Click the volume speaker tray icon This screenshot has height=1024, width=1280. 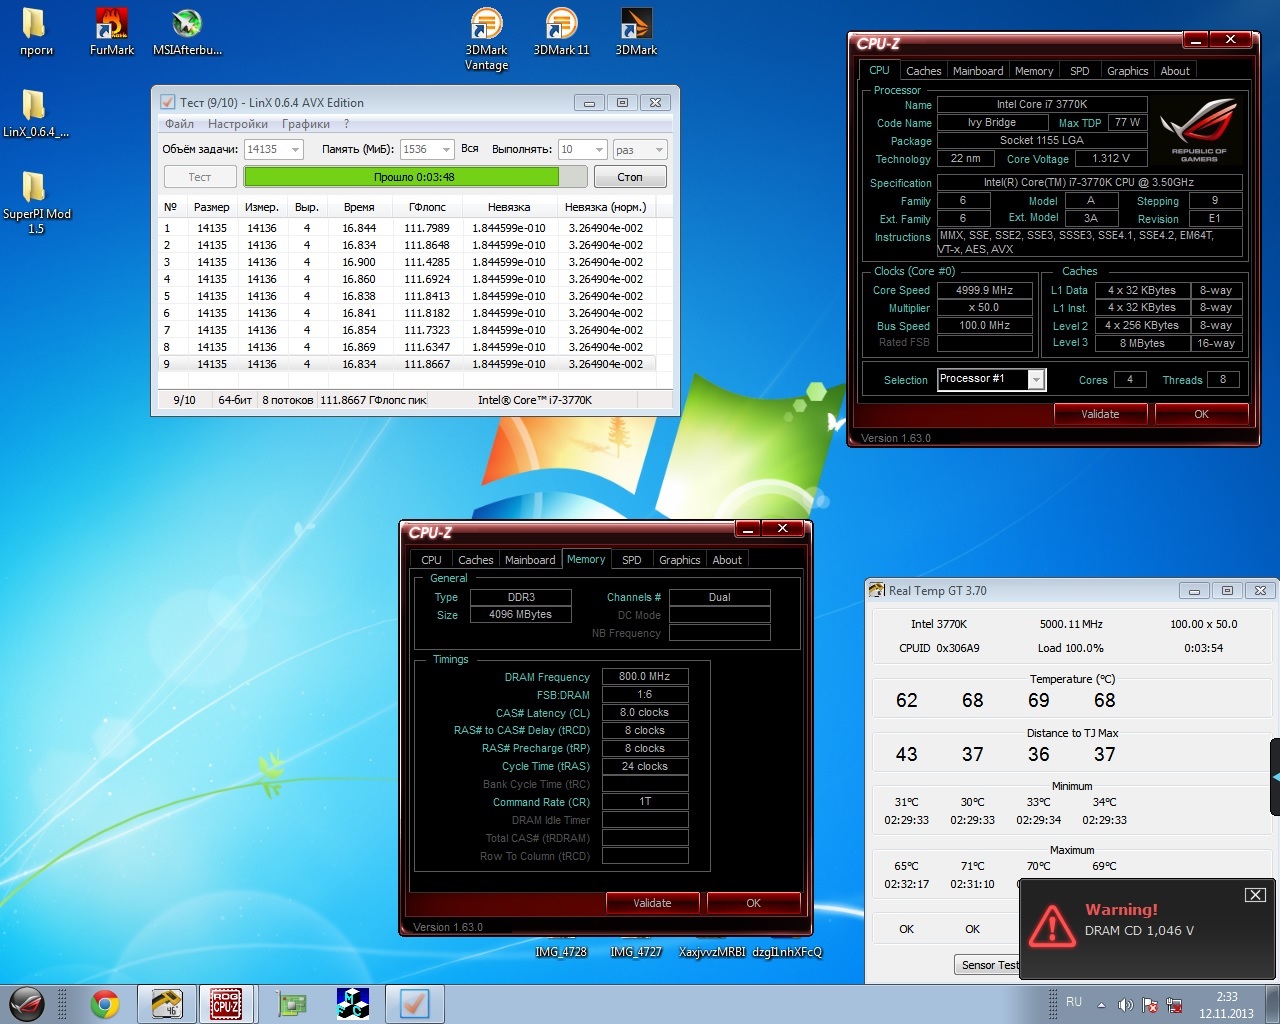(x=1125, y=1004)
